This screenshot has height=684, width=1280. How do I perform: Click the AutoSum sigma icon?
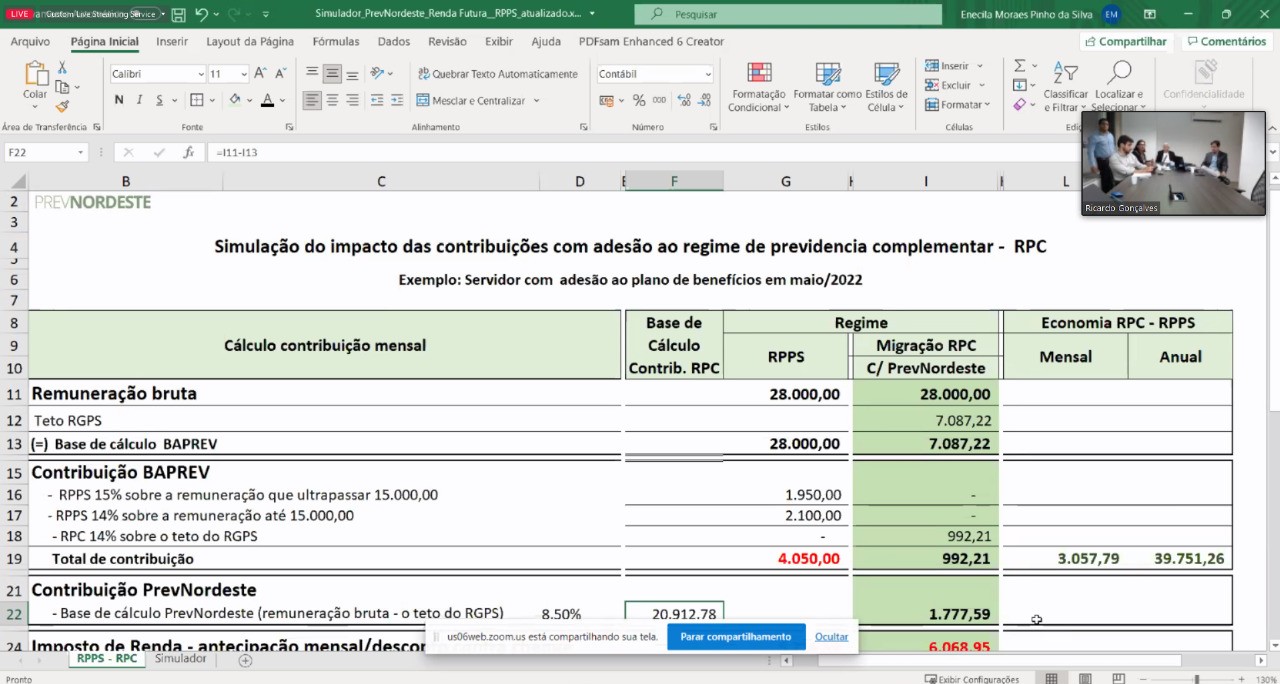click(1019, 65)
